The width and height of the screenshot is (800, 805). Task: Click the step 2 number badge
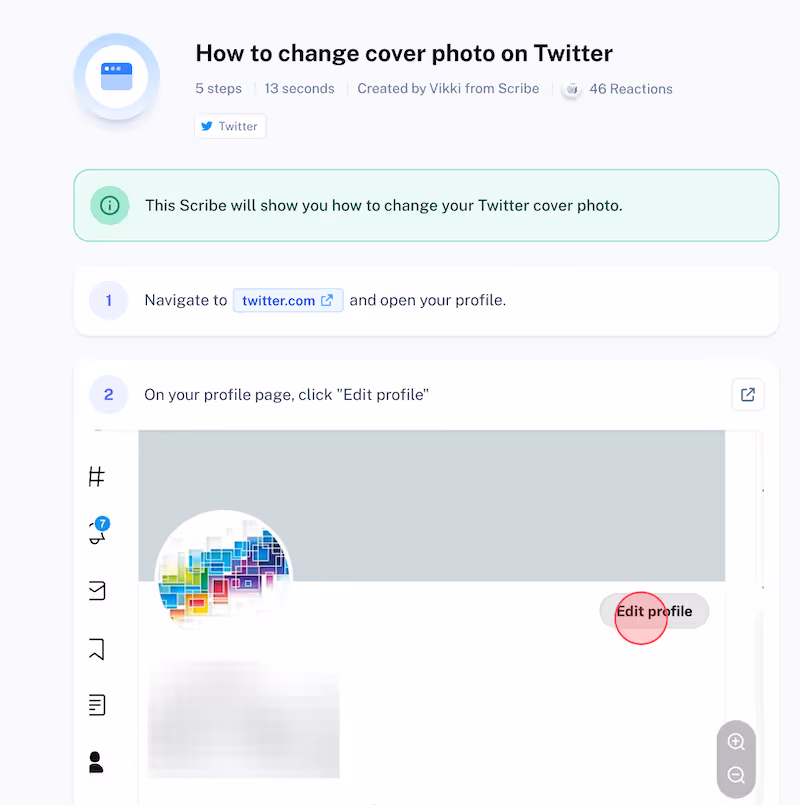coord(108,394)
